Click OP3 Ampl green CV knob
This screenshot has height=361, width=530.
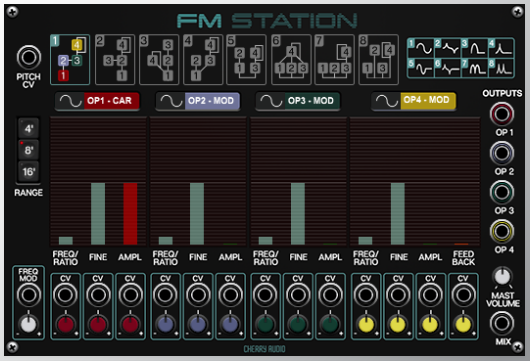coord(330,324)
